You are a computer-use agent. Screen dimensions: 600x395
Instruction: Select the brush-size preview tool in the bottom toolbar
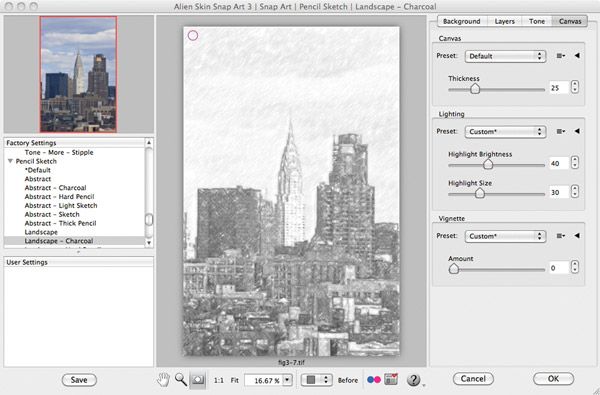[x=198, y=380]
